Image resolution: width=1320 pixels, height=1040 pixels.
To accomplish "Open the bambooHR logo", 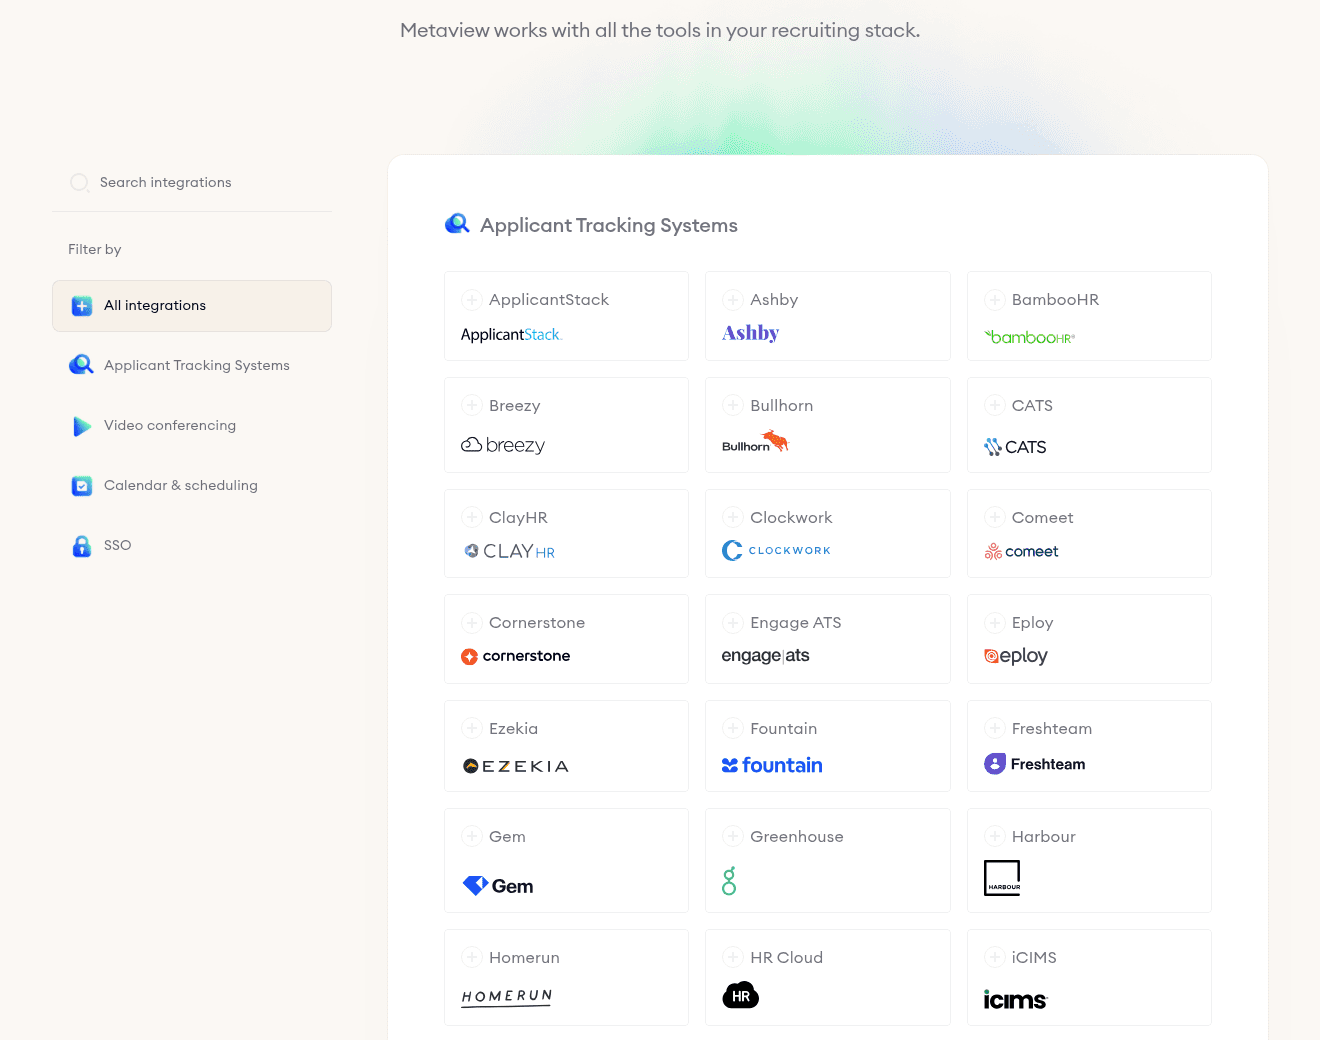I will pos(1030,337).
